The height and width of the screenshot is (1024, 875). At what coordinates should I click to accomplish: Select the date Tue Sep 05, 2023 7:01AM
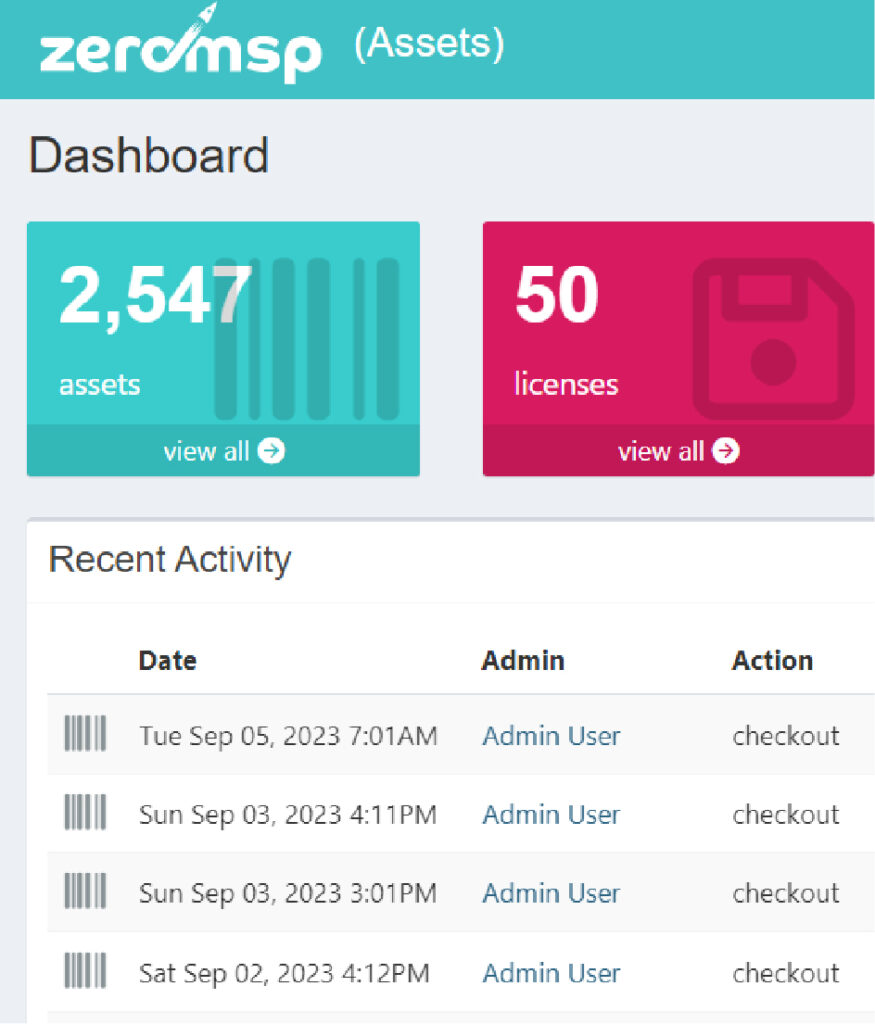(x=288, y=736)
